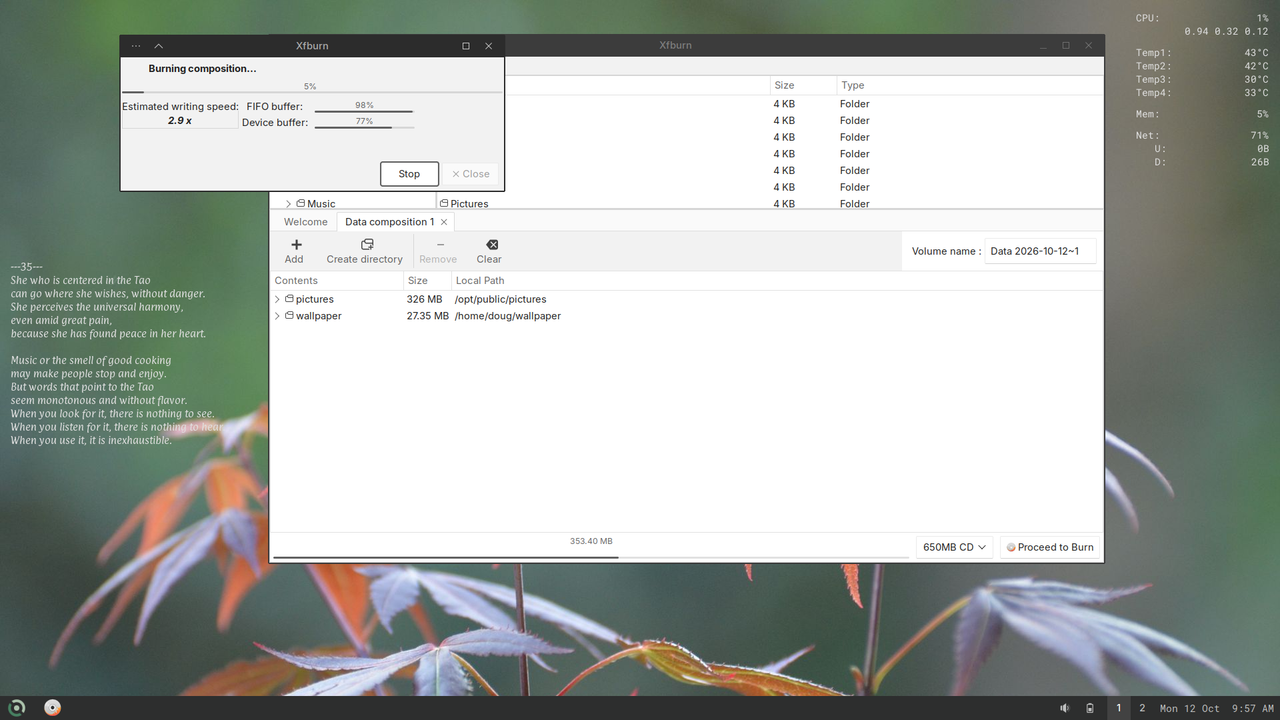Click the Add button label
Screen dimensions: 1280x720
294,259
